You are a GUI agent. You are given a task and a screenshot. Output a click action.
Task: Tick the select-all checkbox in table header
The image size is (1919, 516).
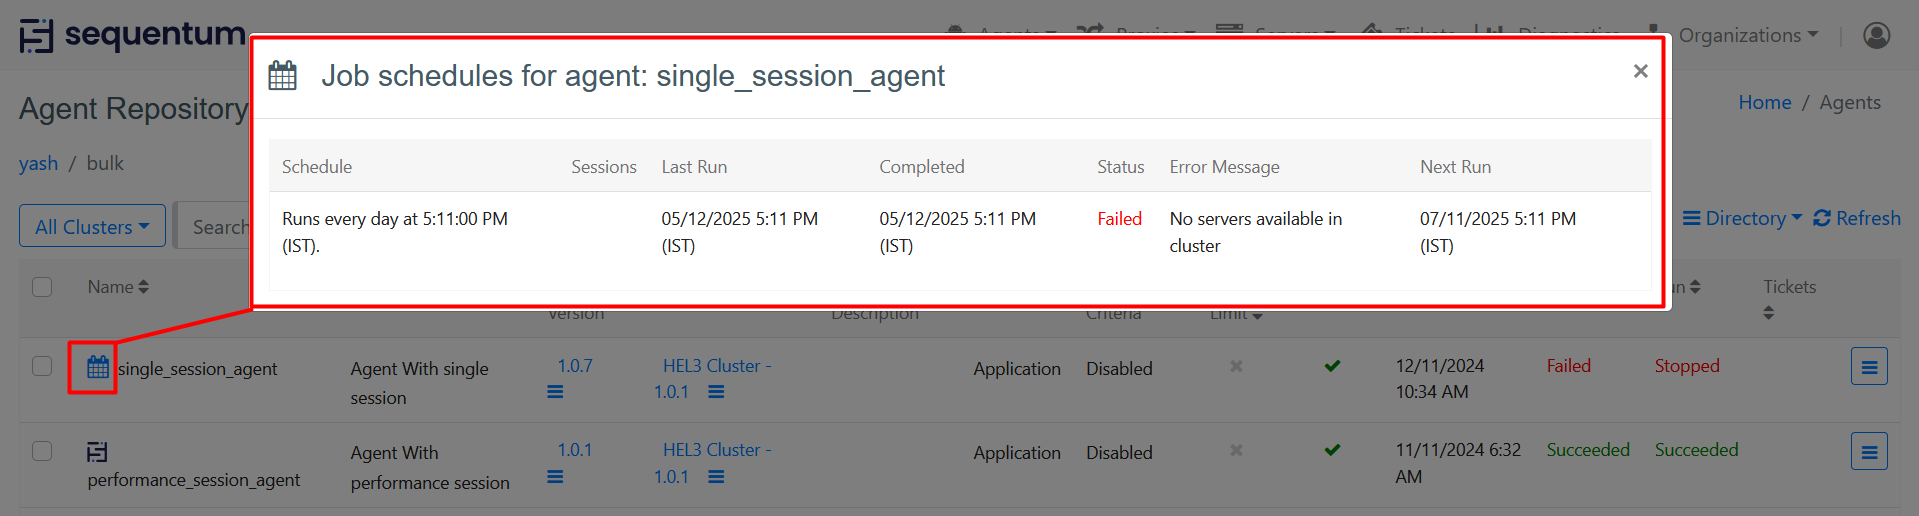[x=42, y=287]
